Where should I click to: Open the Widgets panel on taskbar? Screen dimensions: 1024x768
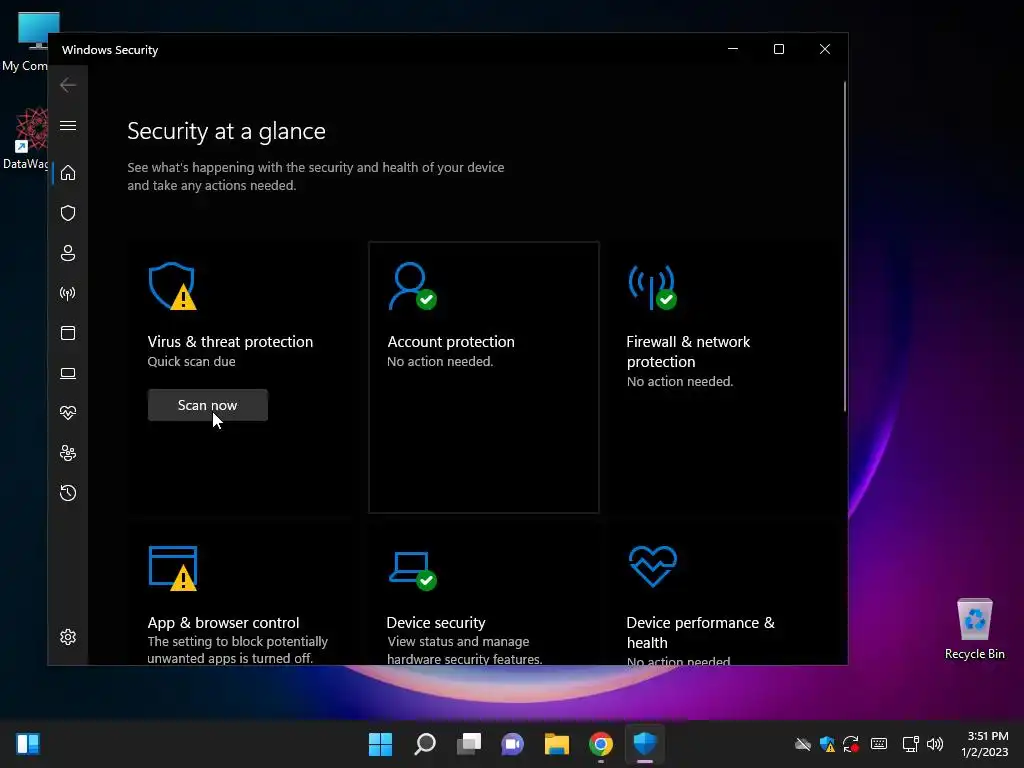[28, 744]
